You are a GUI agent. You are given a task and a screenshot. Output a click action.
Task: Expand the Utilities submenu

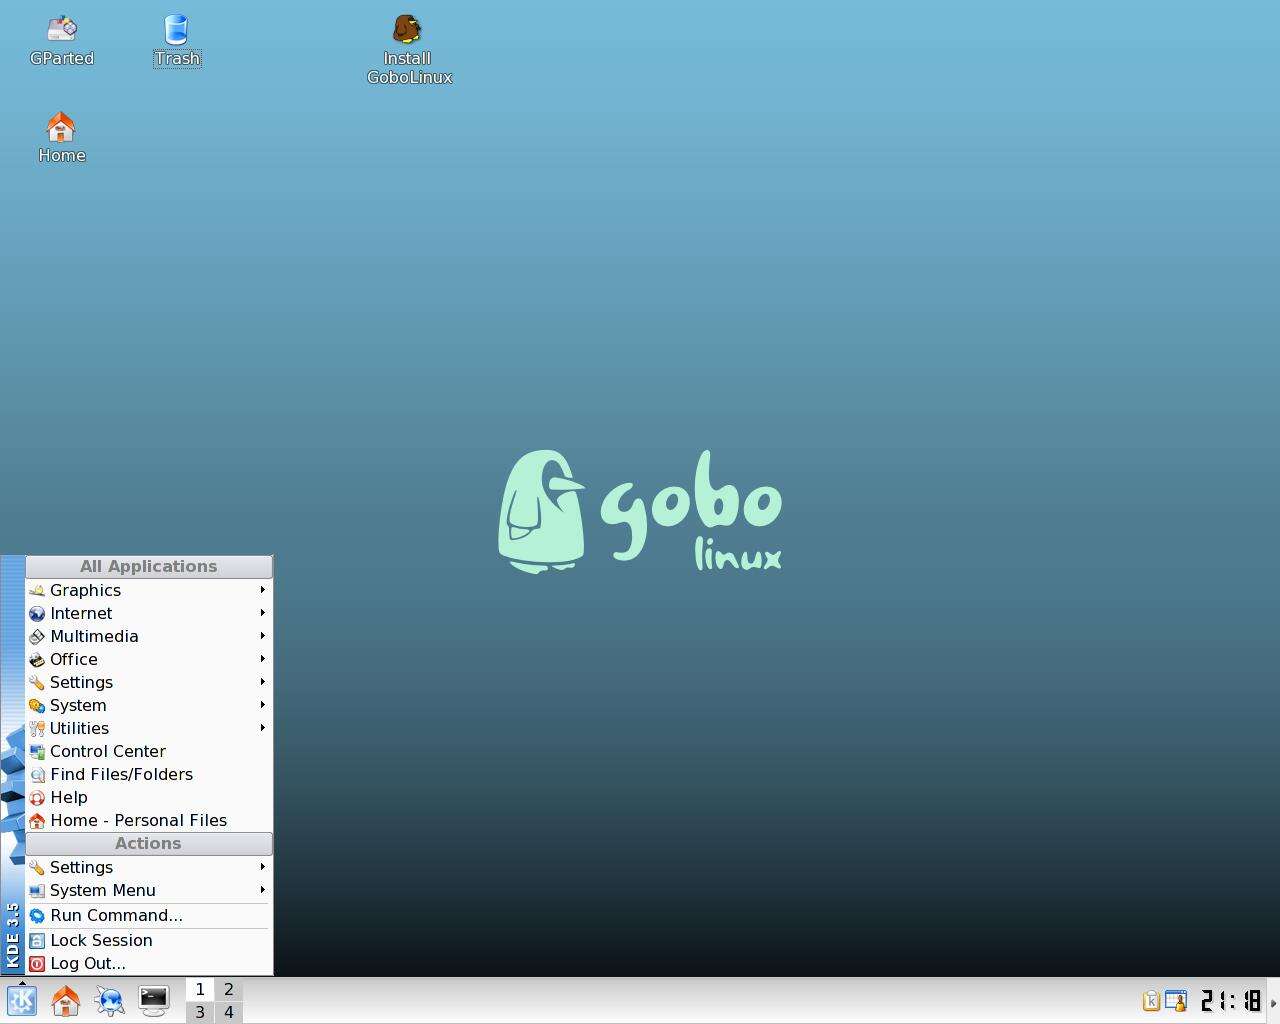point(149,728)
